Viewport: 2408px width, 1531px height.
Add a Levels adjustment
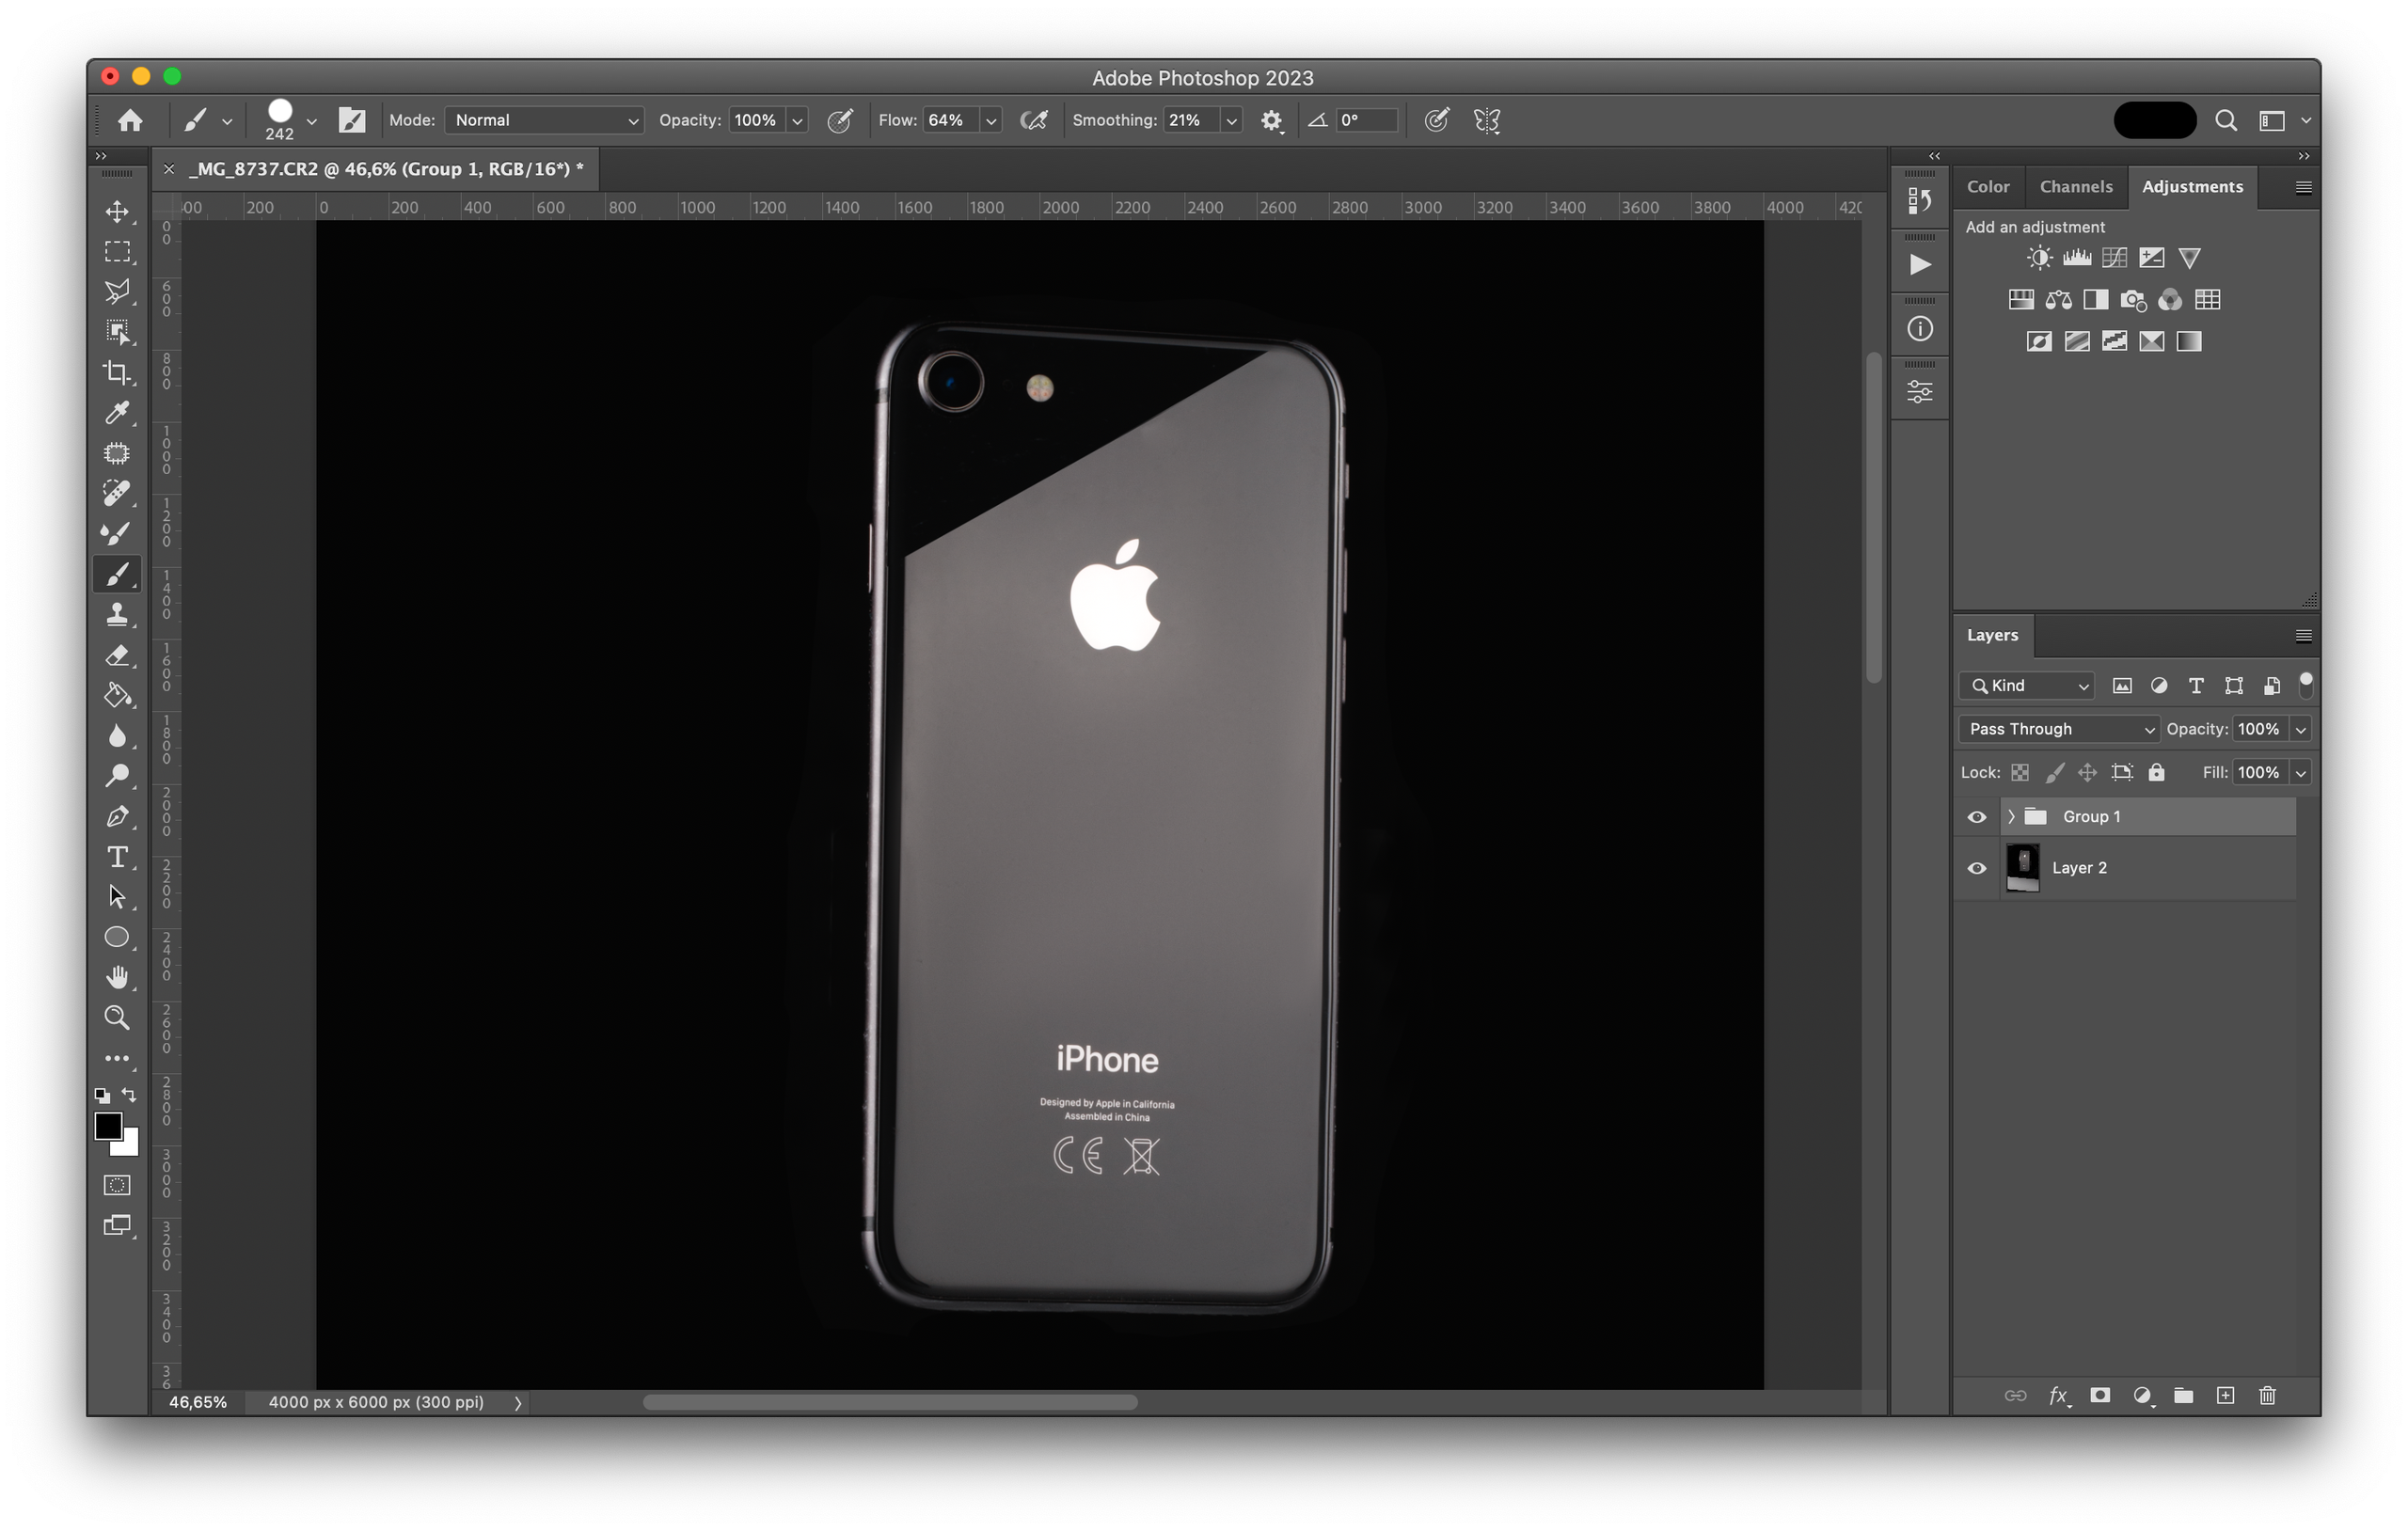[2076, 258]
